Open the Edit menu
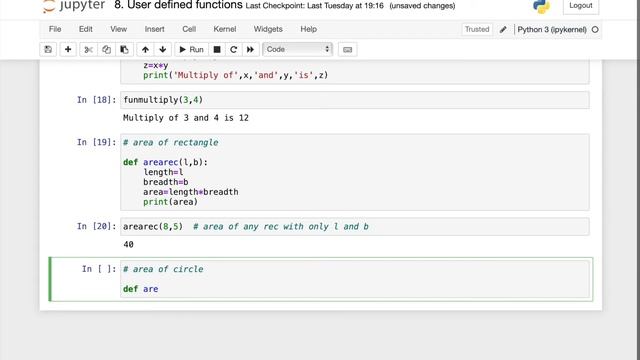640x360 pixels. click(x=85, y=29)
